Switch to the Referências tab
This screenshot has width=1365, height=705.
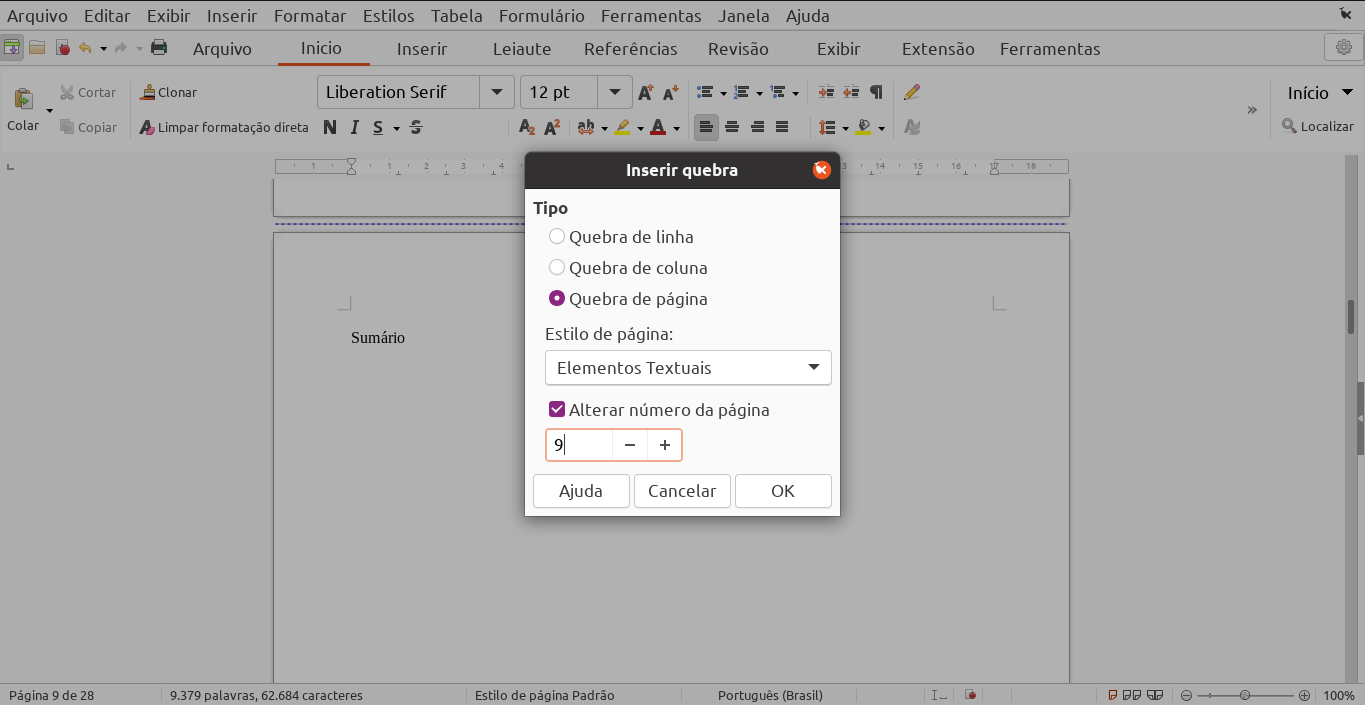pyautogui.click(x=631, y=49)
